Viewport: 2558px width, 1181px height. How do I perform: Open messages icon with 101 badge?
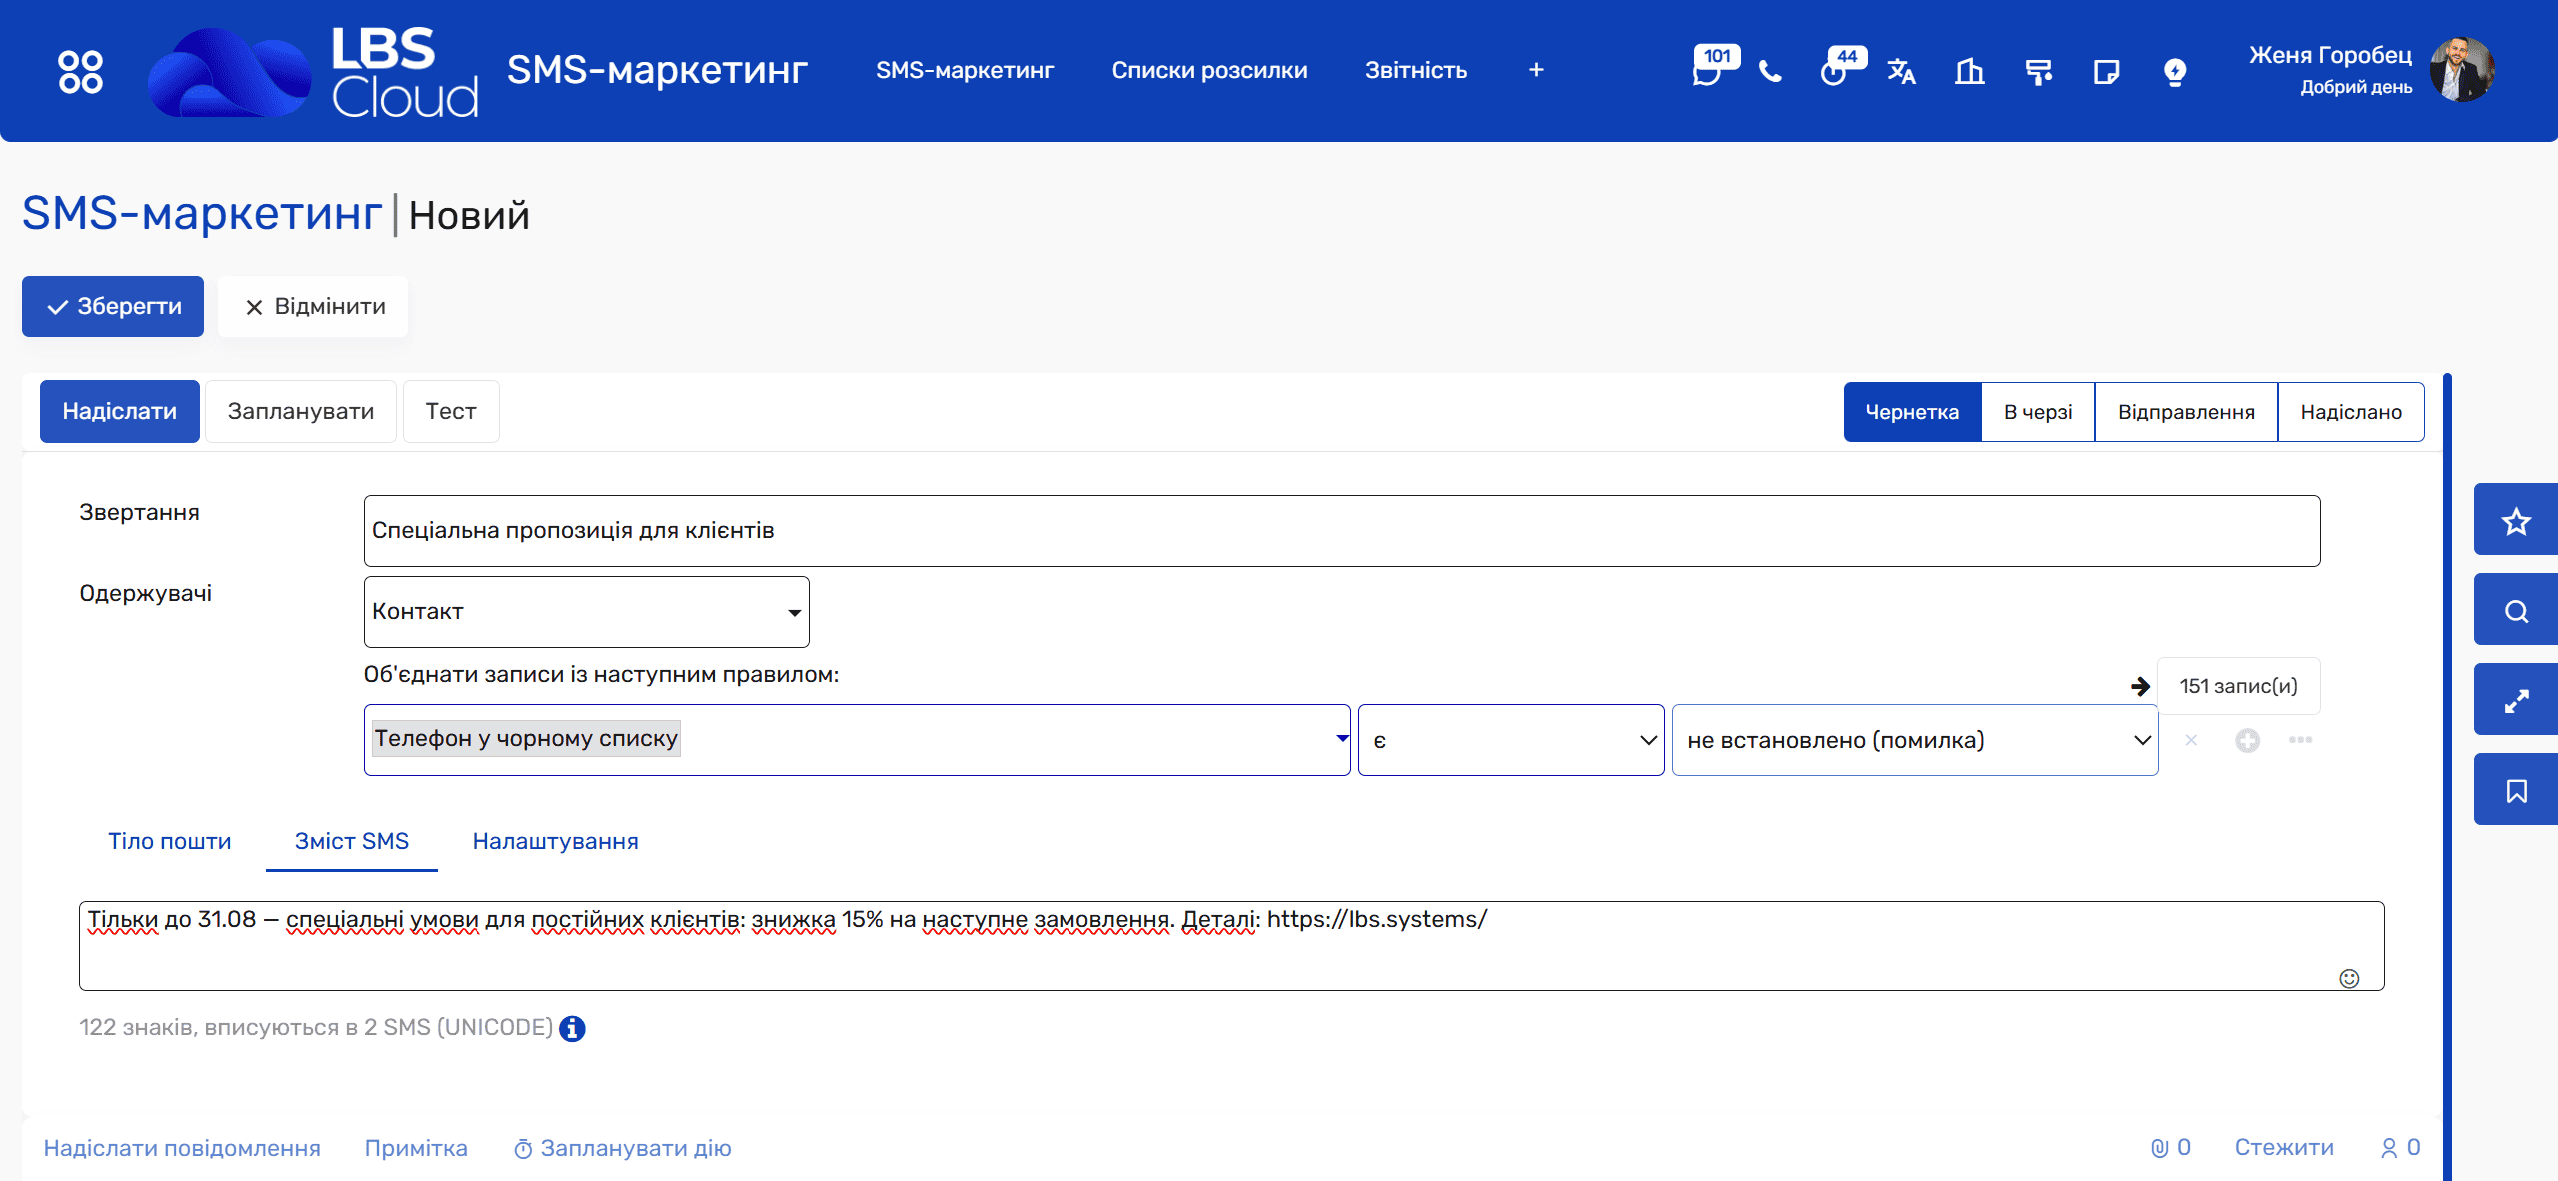1709,71
